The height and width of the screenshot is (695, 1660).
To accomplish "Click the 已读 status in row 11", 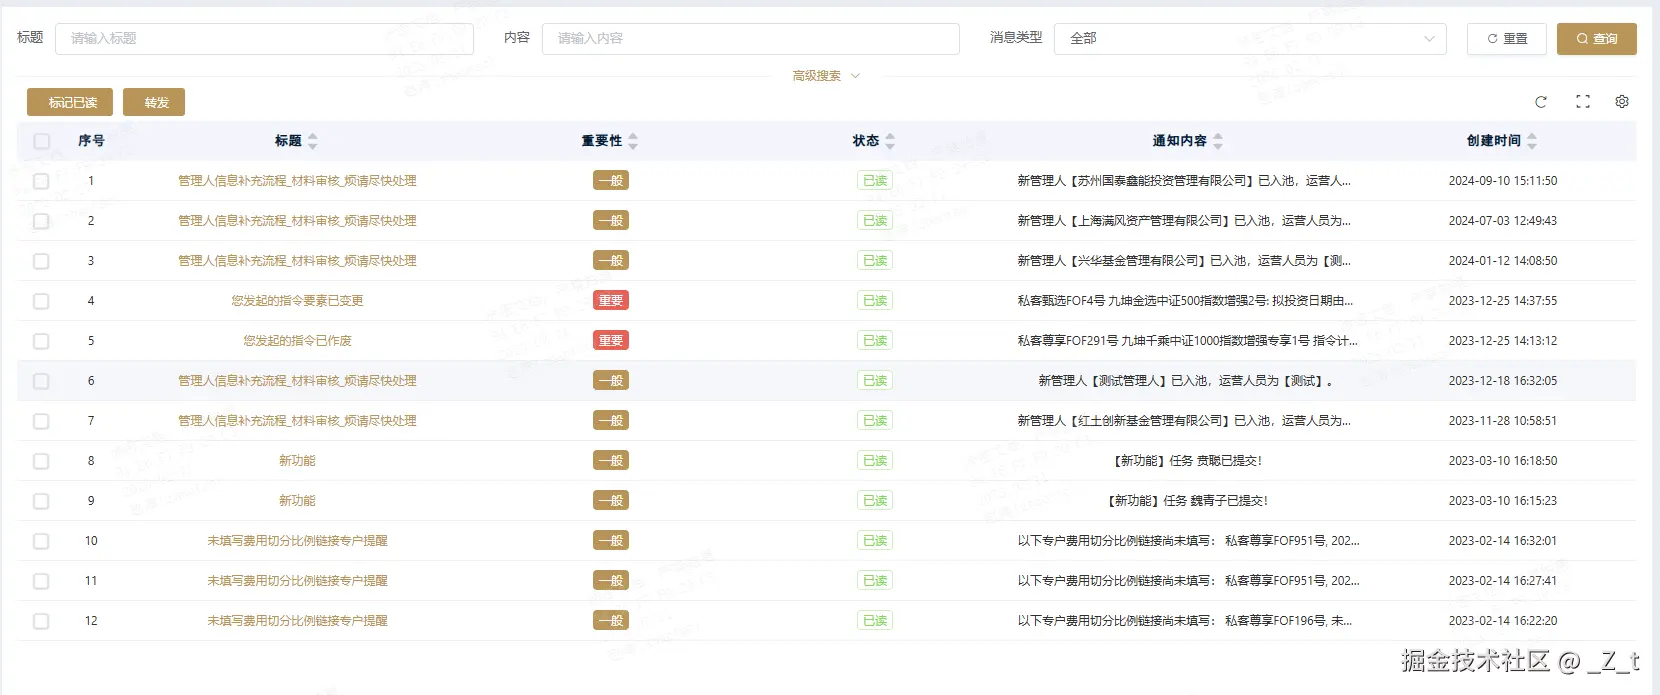I will click(x=875, y=581).
